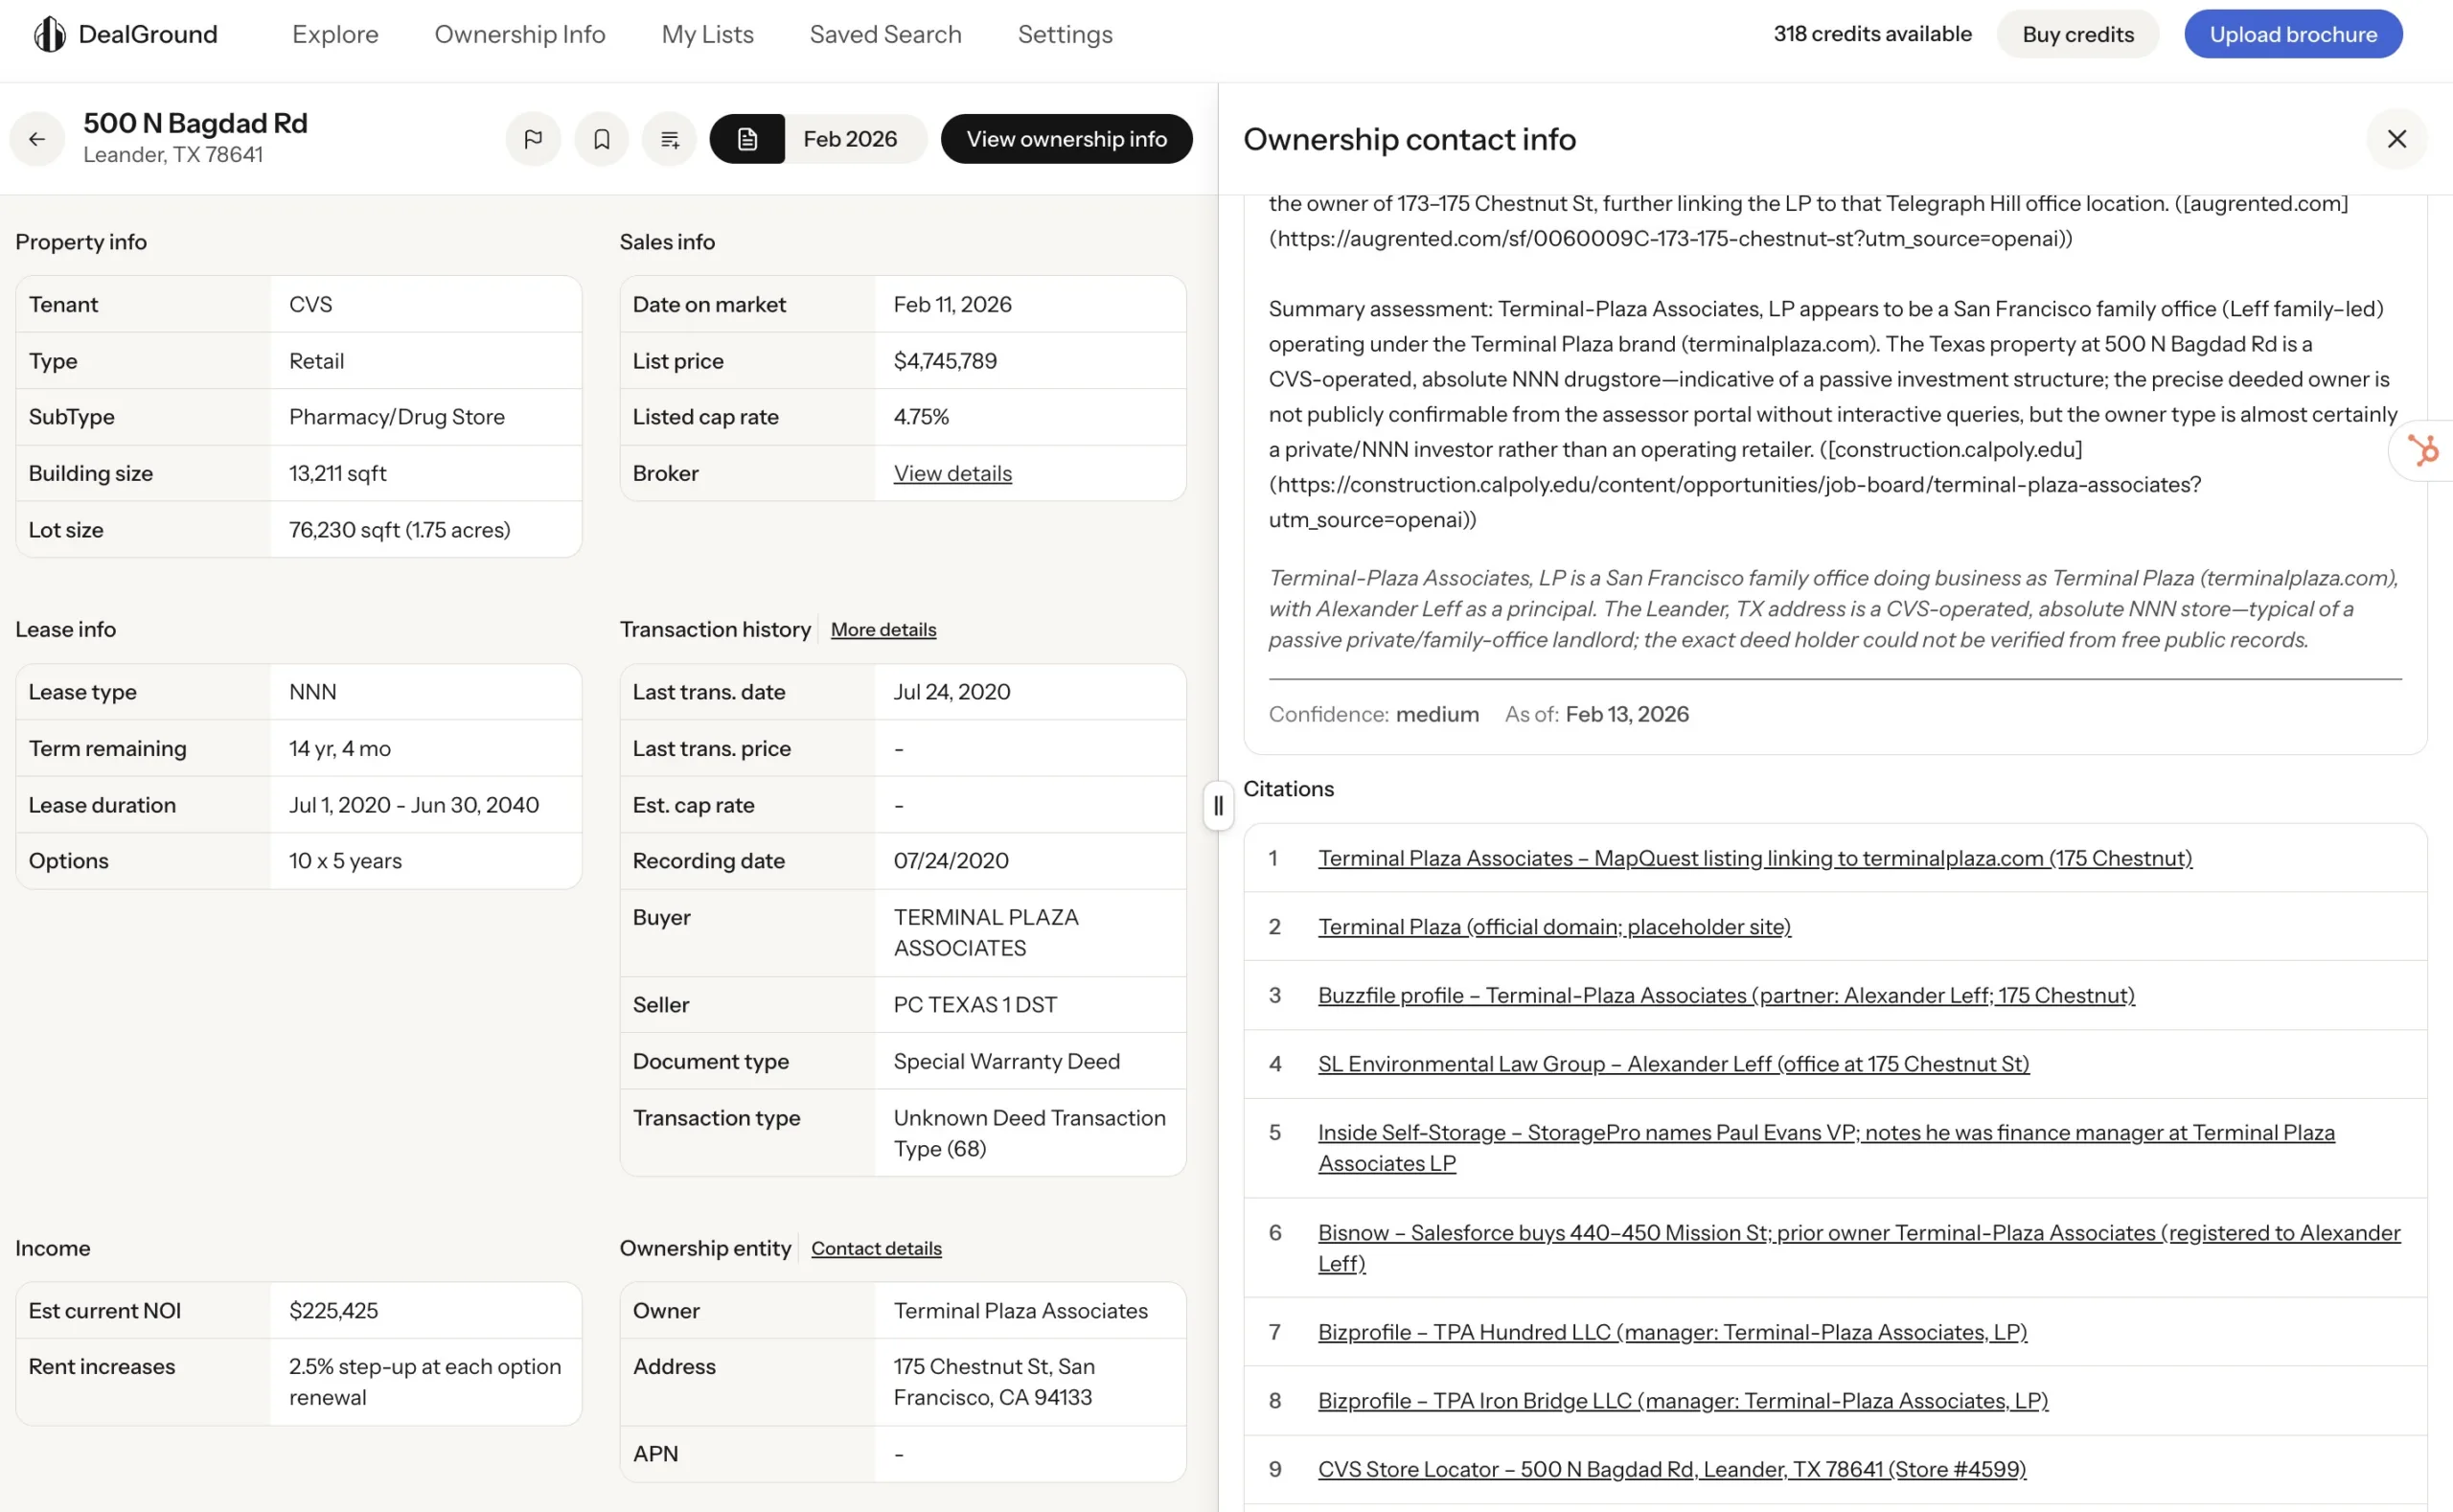
Task: Add the property to a list
Action: [669, 139]
